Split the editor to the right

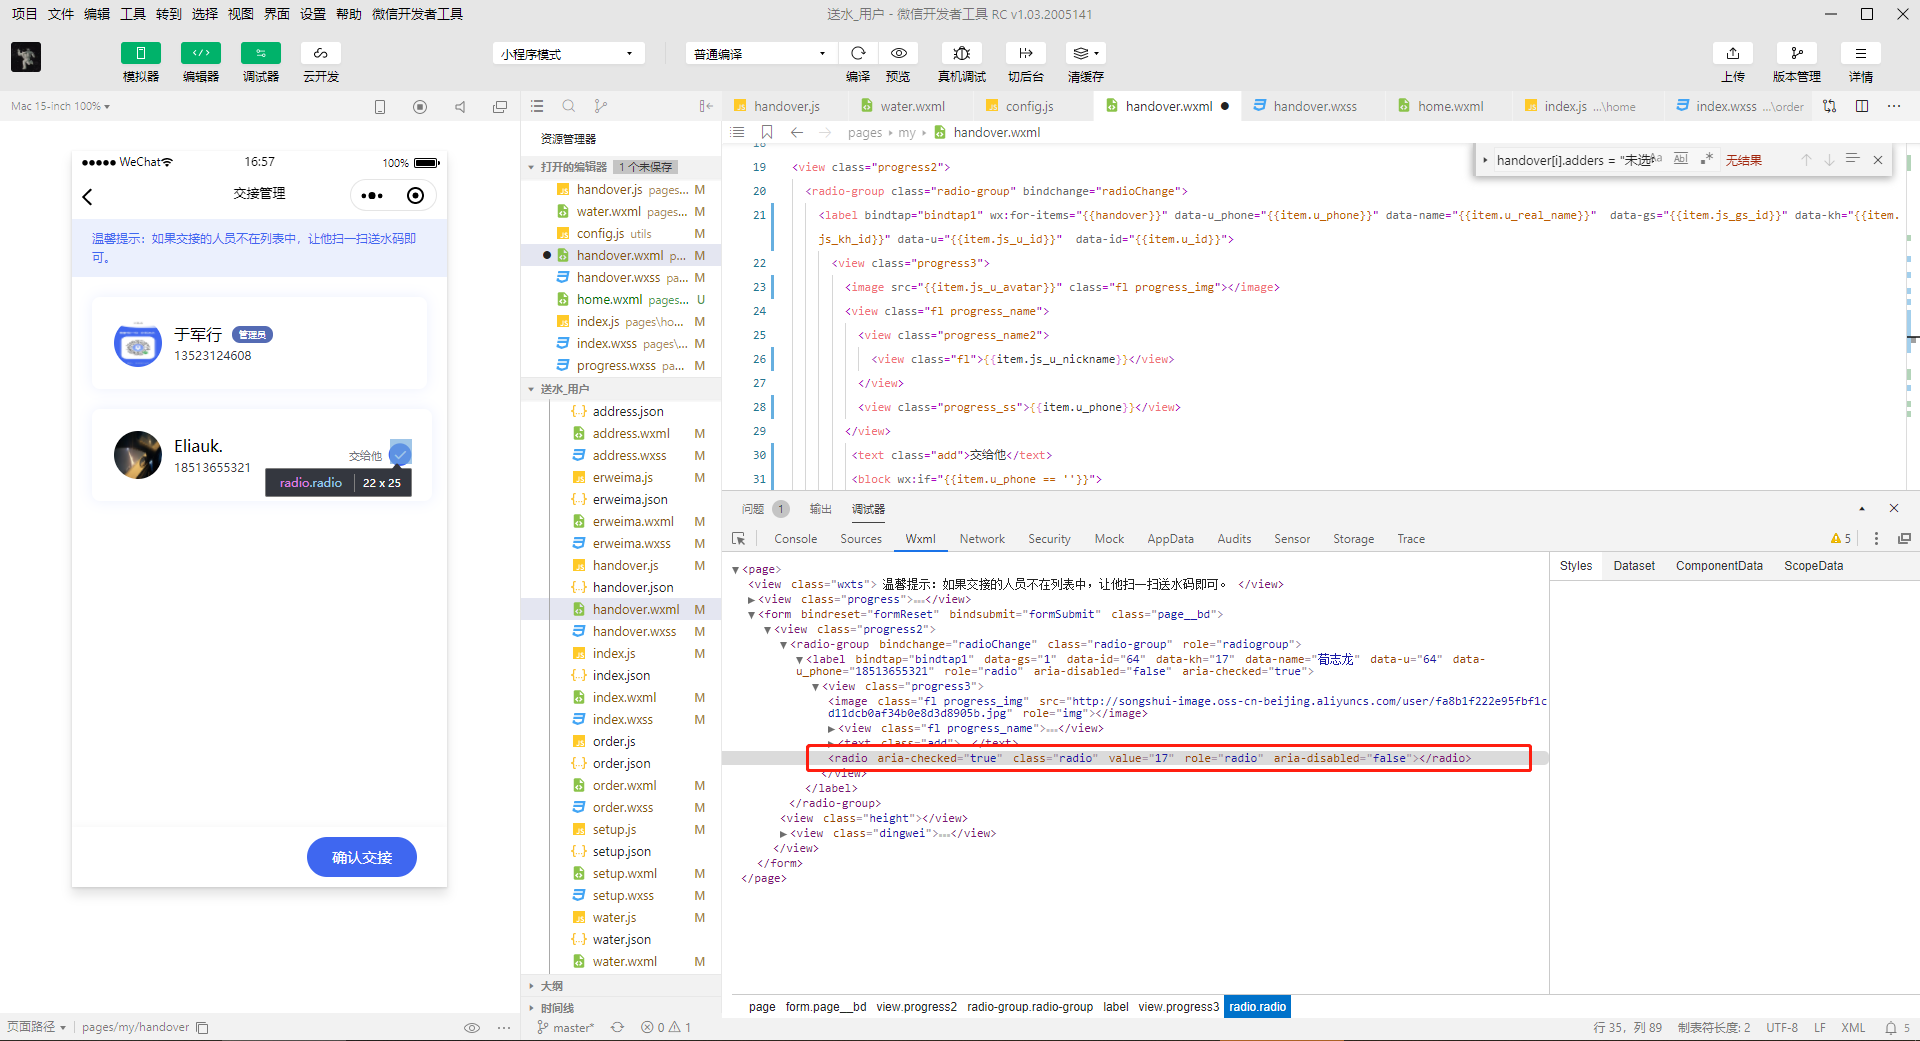tap(1862, 106)
